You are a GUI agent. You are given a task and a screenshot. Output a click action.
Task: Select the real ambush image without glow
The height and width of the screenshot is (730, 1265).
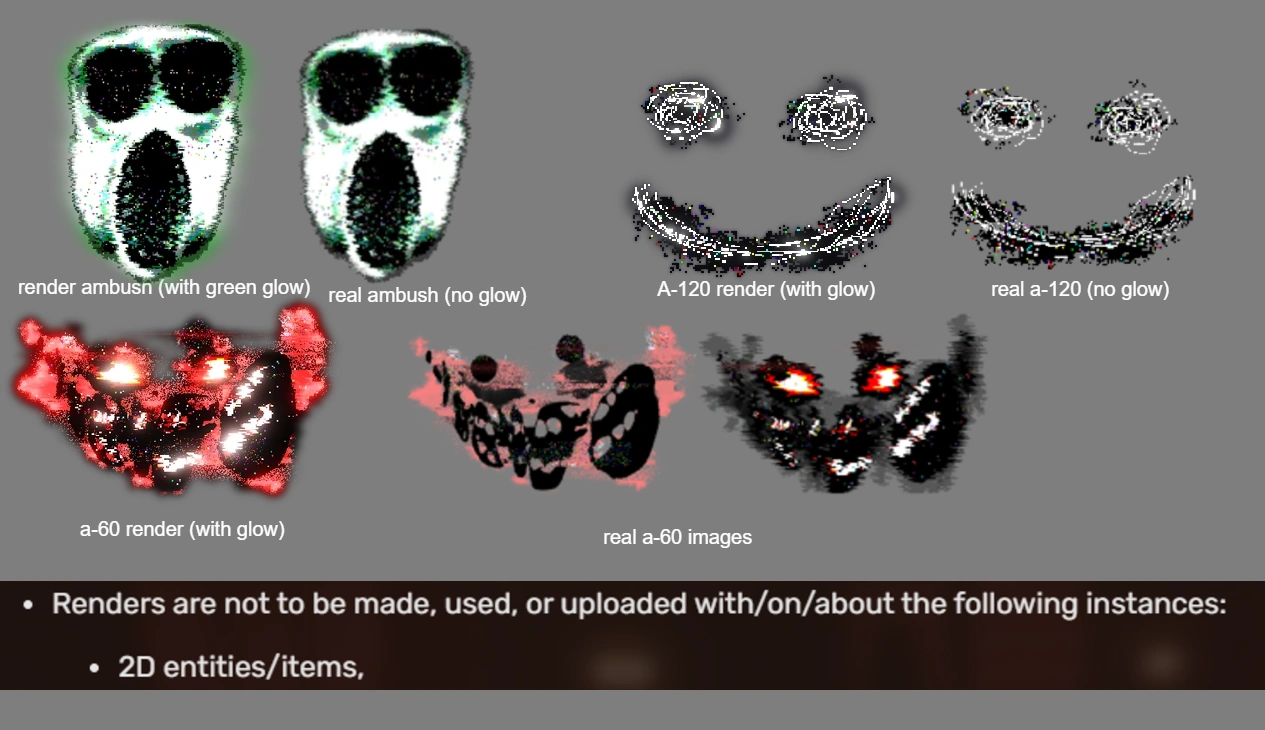click(x=386, y=158)
